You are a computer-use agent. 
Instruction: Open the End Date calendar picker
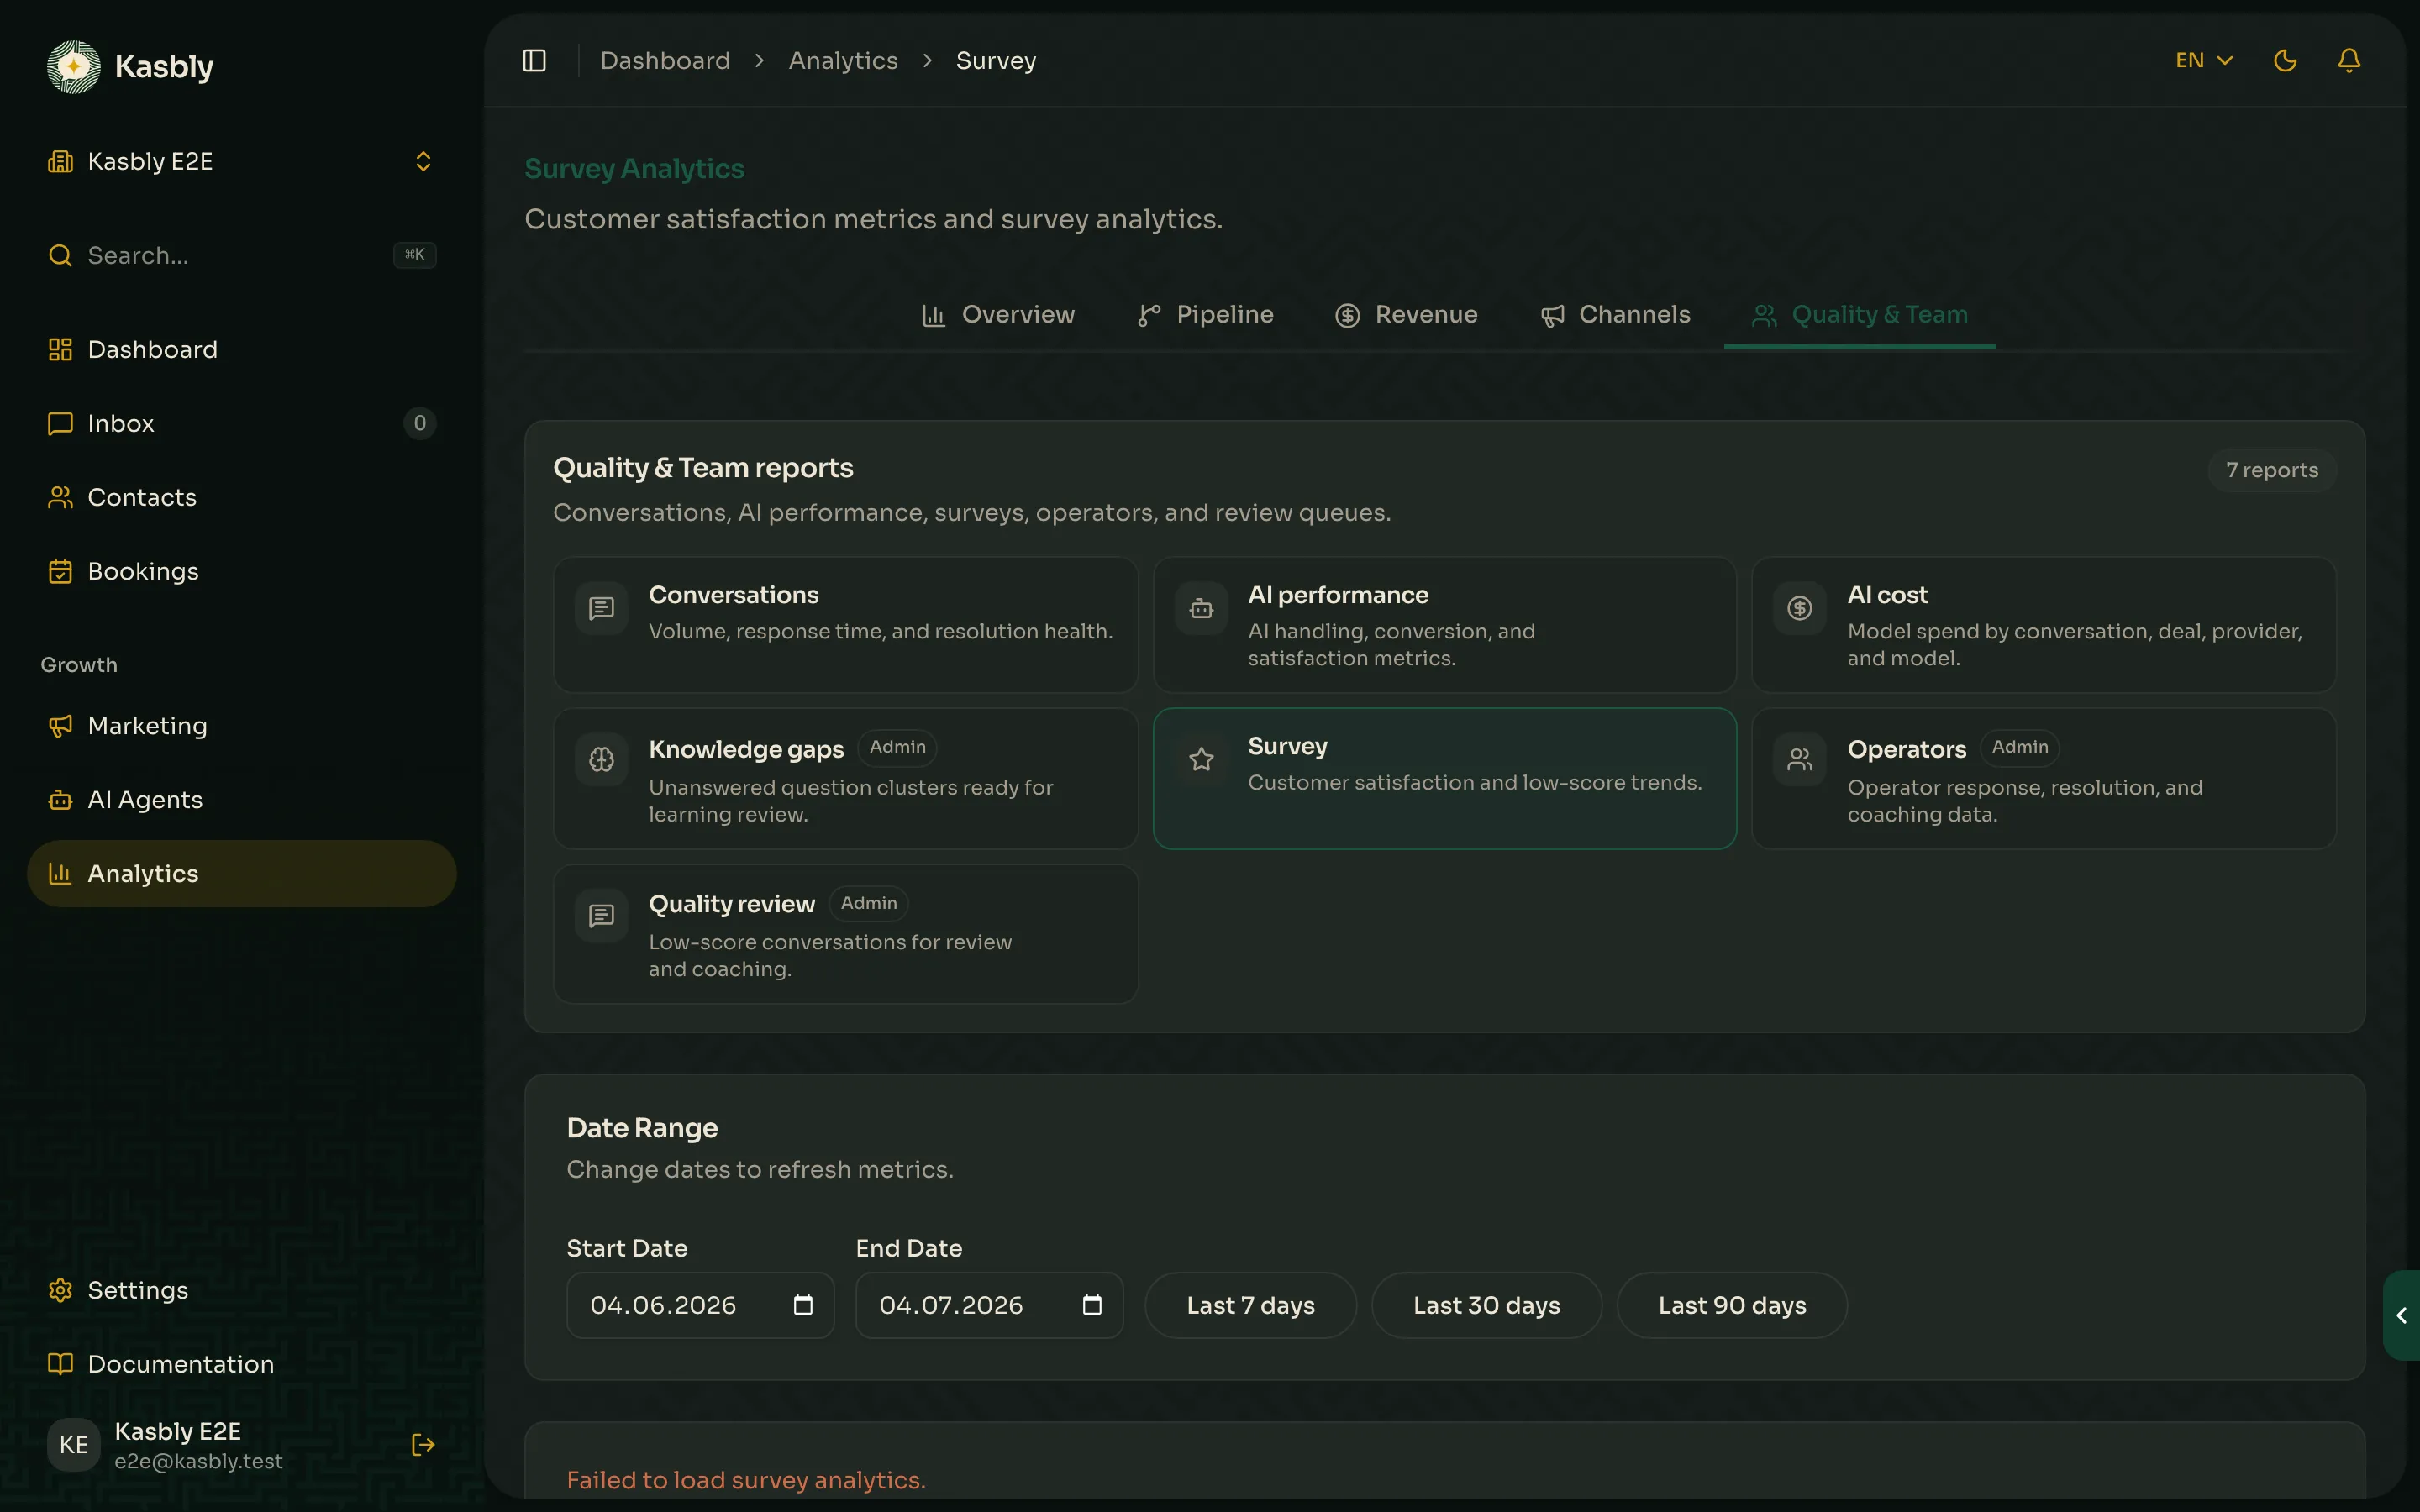click(1092, 1305)
